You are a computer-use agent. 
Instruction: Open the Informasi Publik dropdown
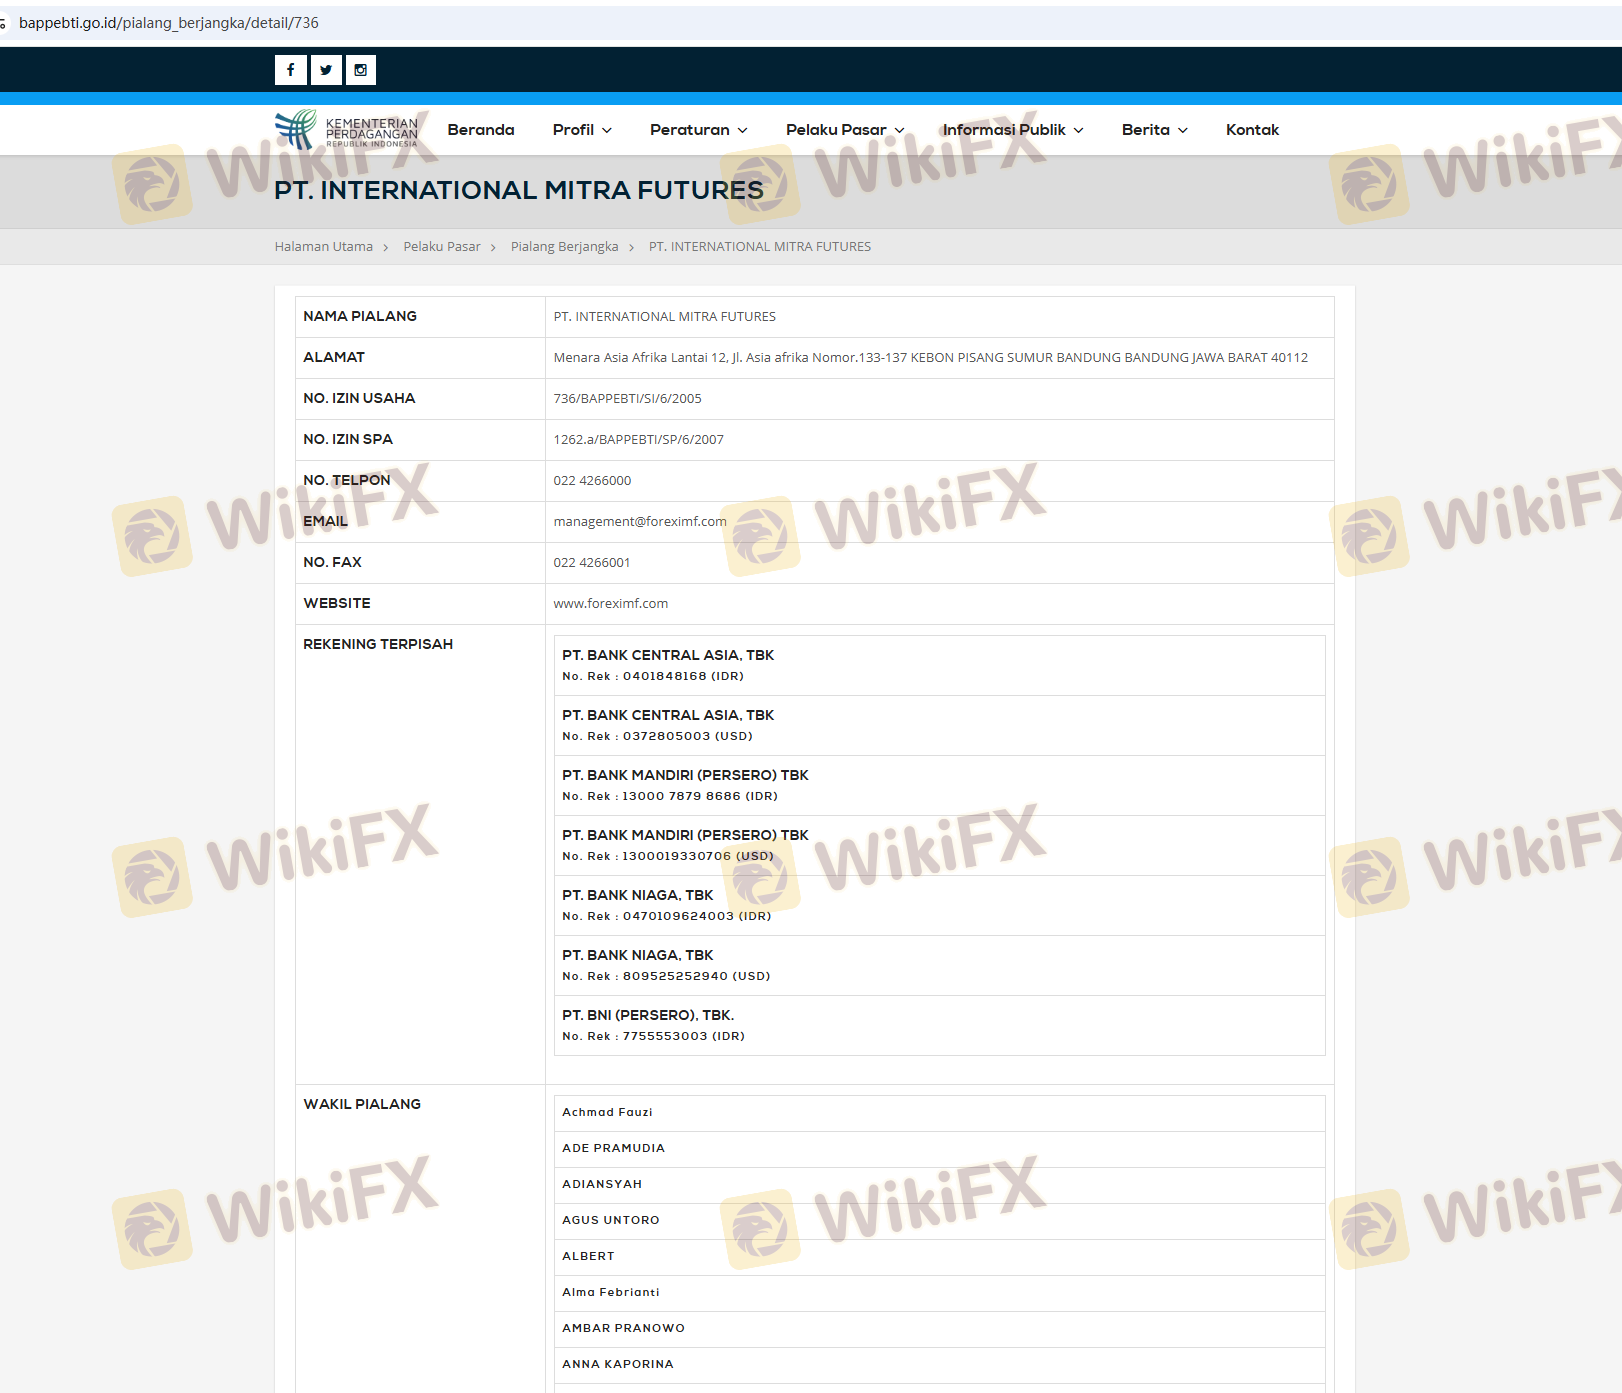[x=1012, y=130]
